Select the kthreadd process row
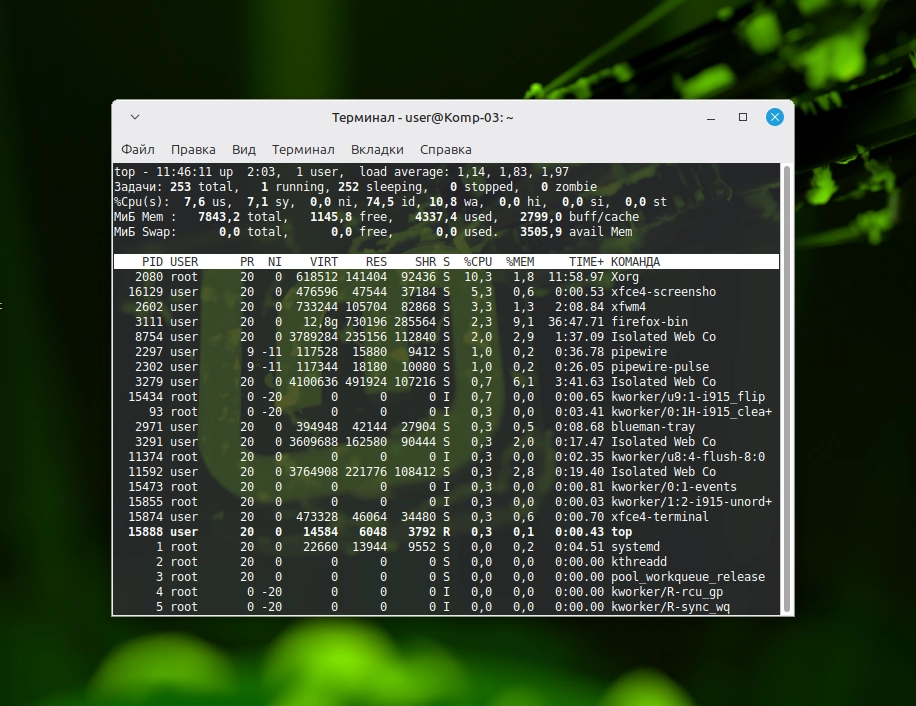The height and width of the screenshot is (706, 916). (446, 562)
